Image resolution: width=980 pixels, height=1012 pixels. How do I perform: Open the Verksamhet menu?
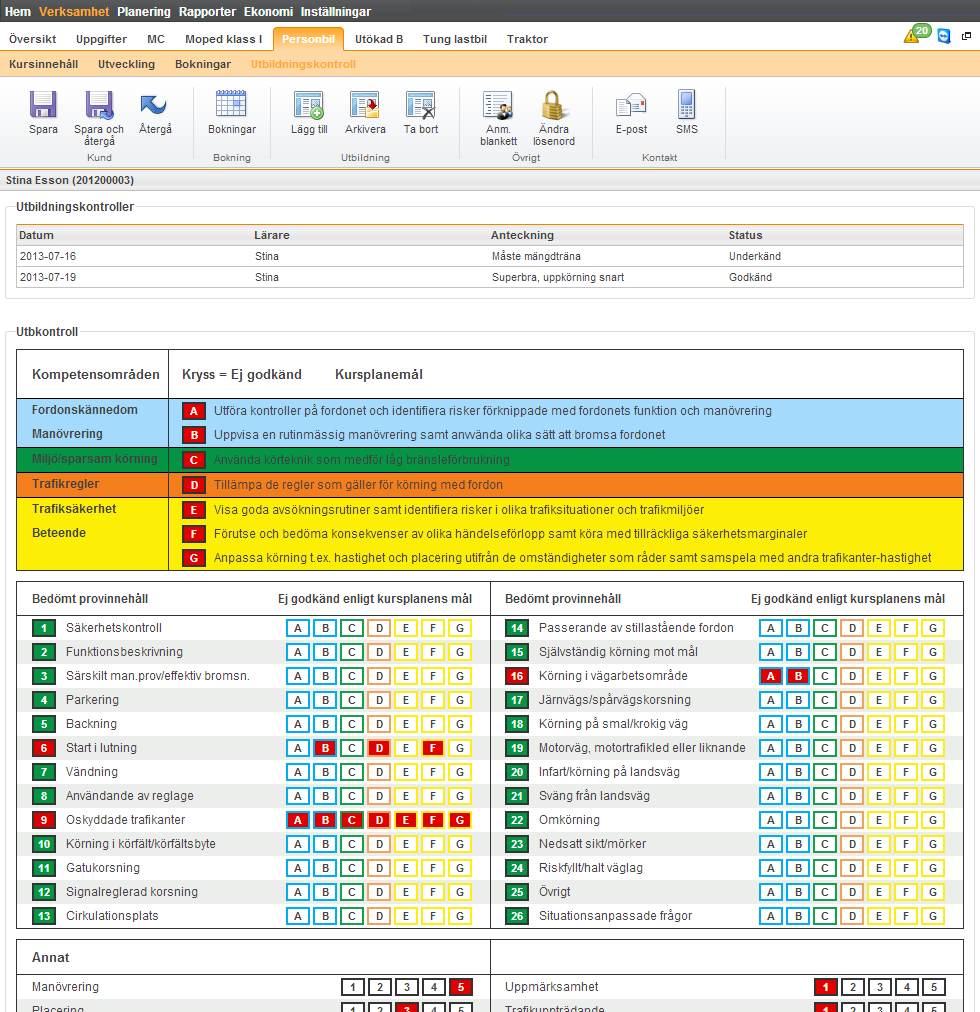(74, 12)
